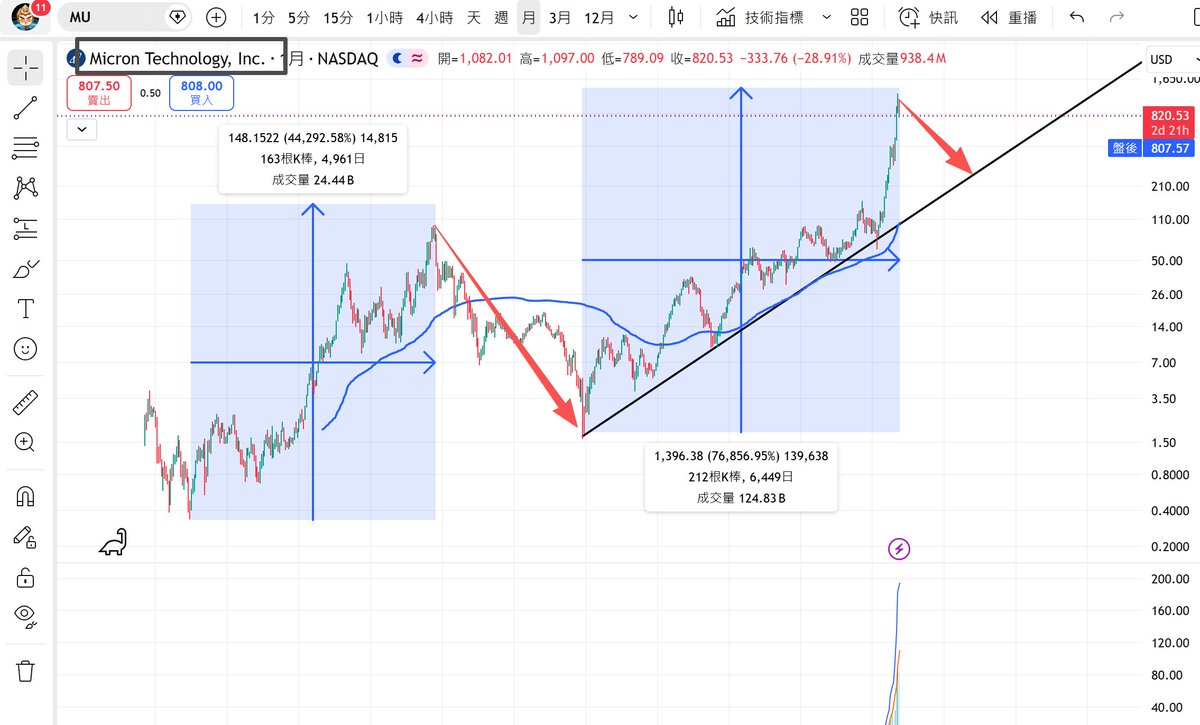This screenshot has width=1200, height=725.
Task: Click the NASDAQ exchange text in legend
Action: [349, 59]
